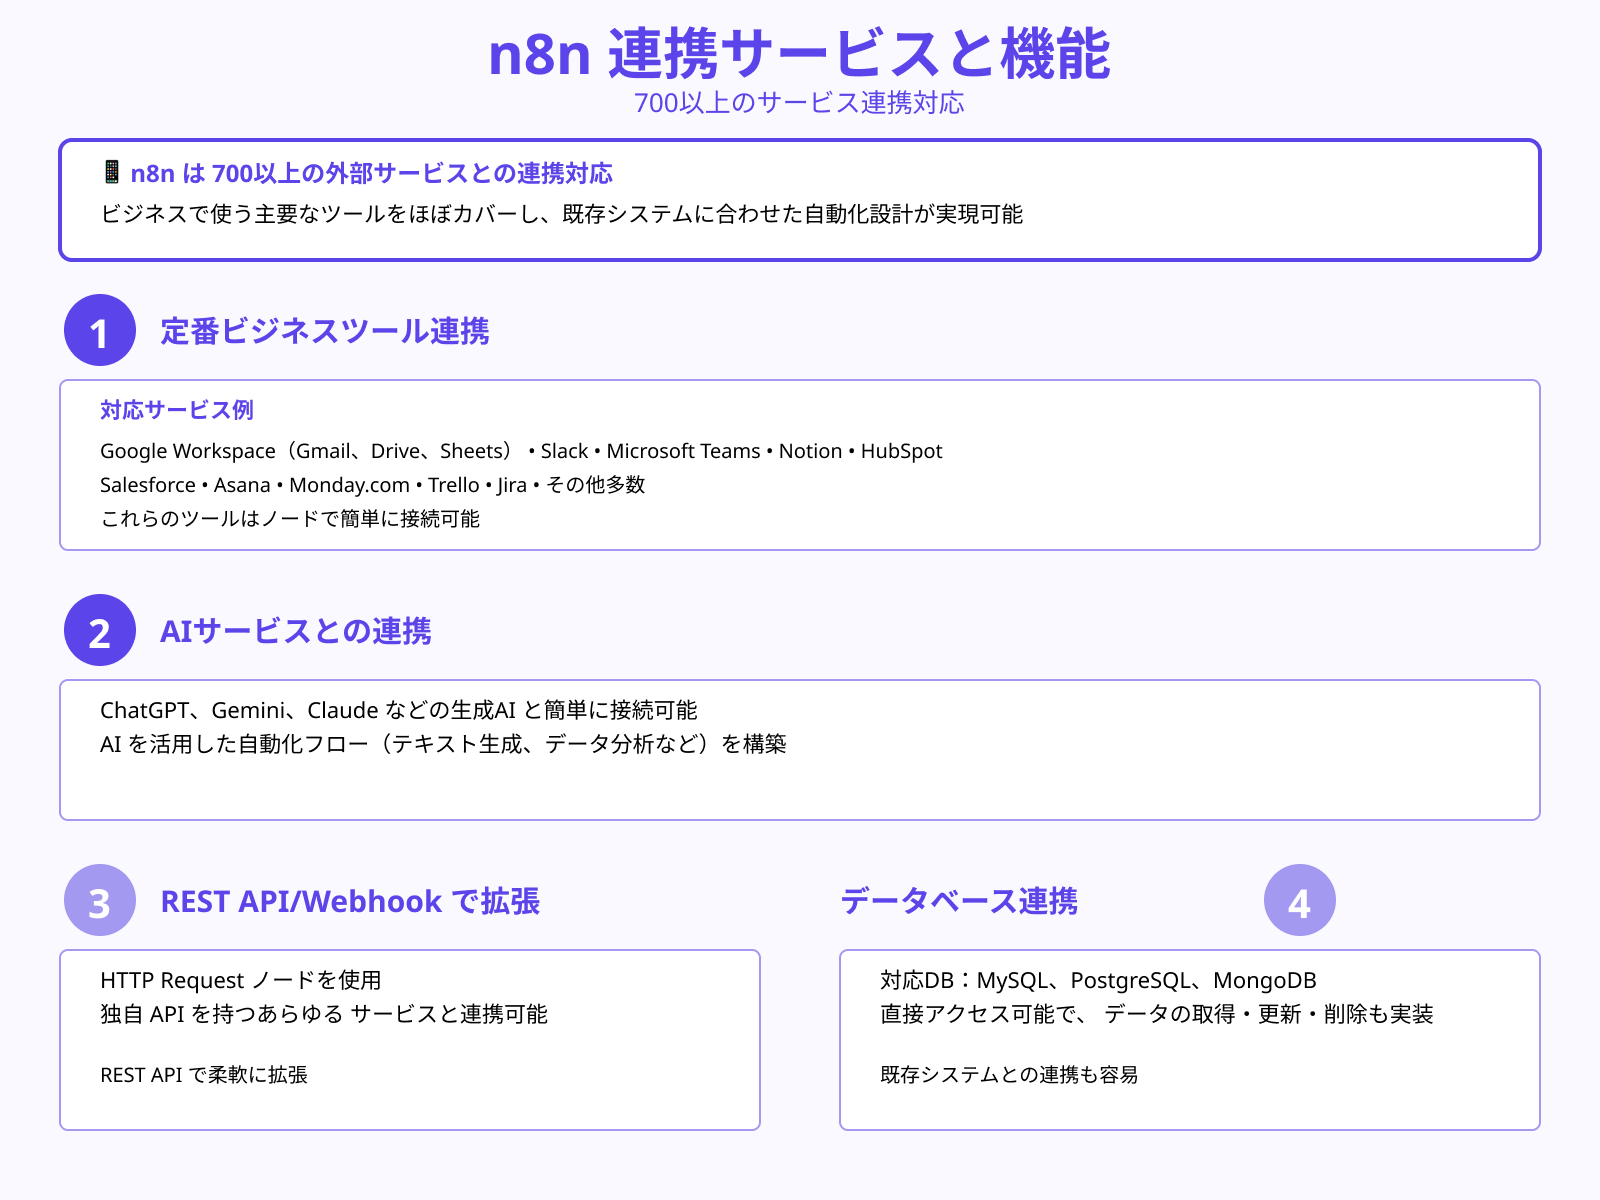1600x1200 pixels.
Task: Click the 700以上のサービス連携対応 subtitle
Action: point(800,102)
